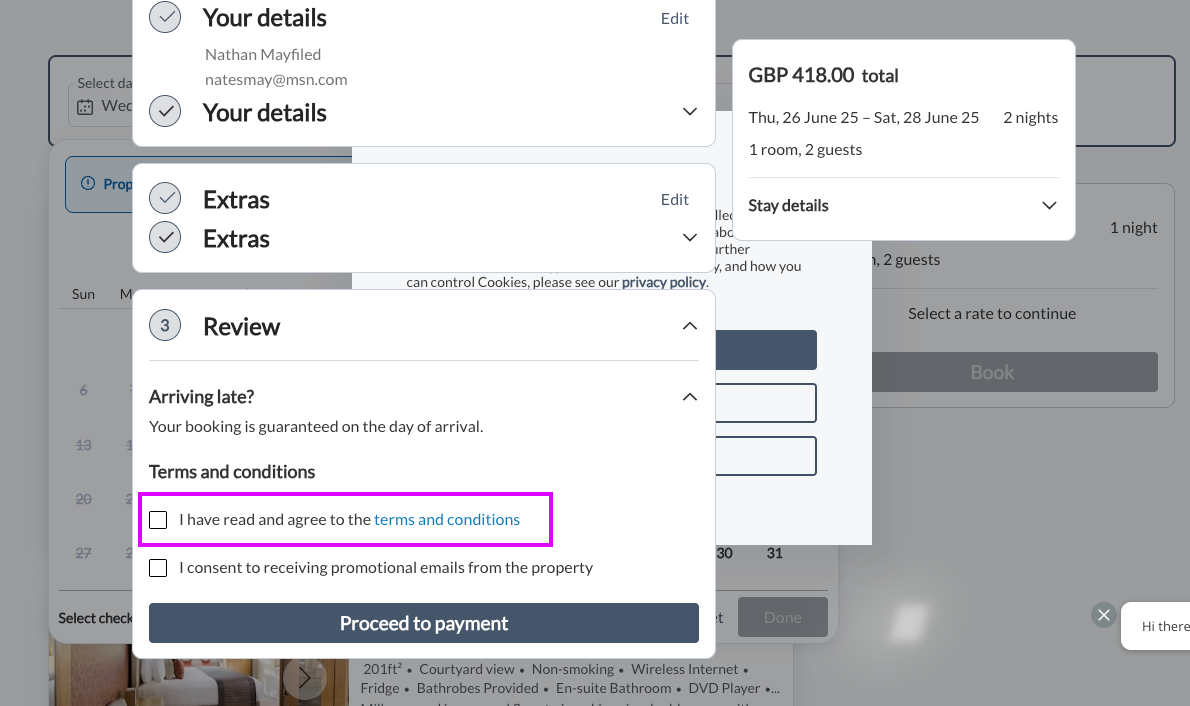Image resolution: width=1190 pixels, height=706 pixels.
Task: Expand the lower Extras chevron
Action: (x=690, y=238)
